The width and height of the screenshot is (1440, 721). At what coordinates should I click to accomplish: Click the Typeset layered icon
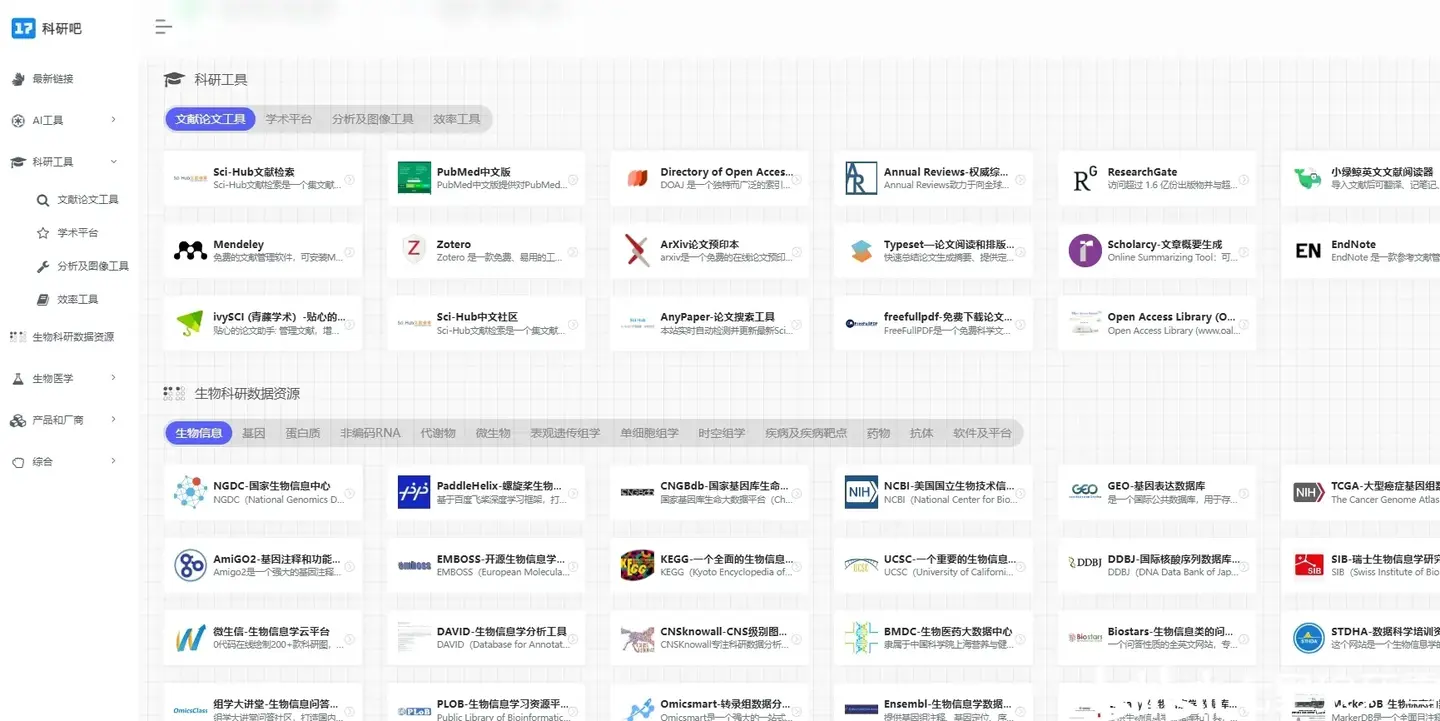[861, 251]
